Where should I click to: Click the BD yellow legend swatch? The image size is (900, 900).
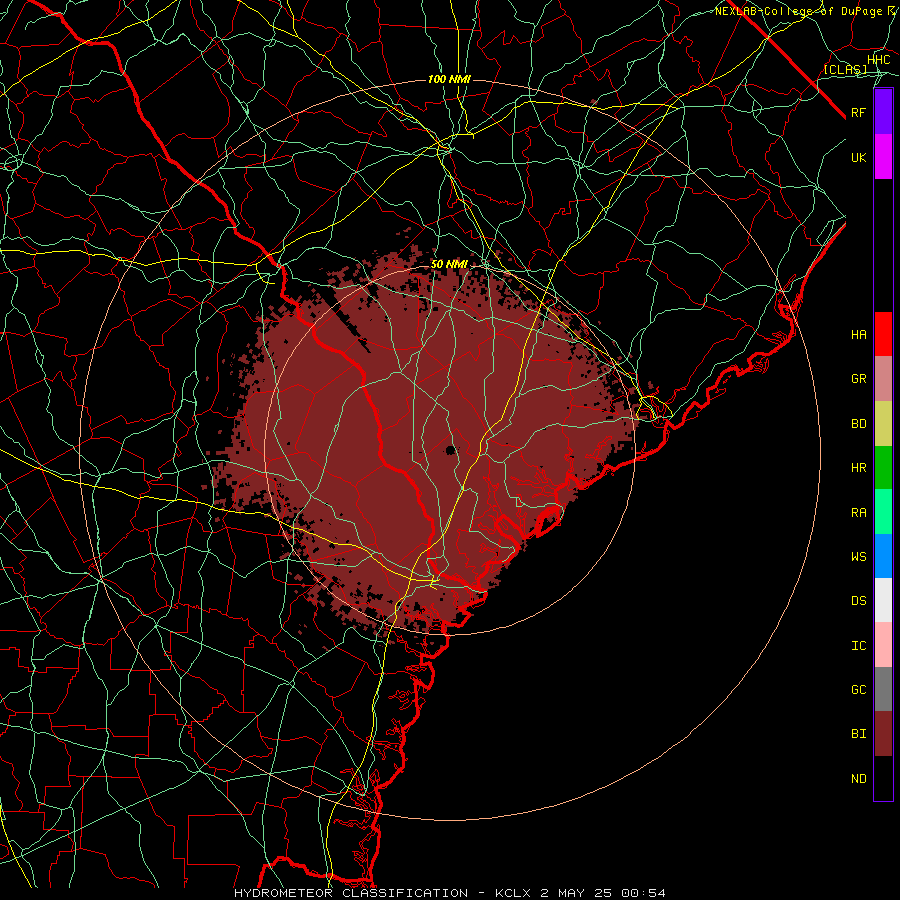tap(883, 424)
